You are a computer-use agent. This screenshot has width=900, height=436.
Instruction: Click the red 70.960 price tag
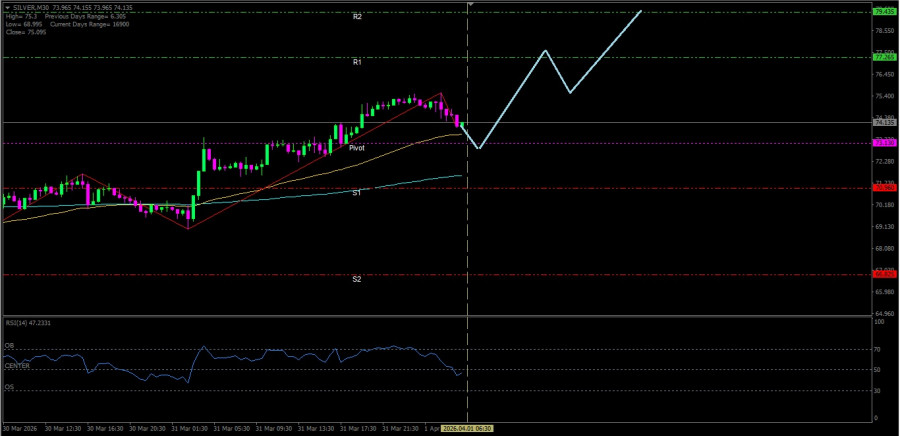[x=883, y=187]
